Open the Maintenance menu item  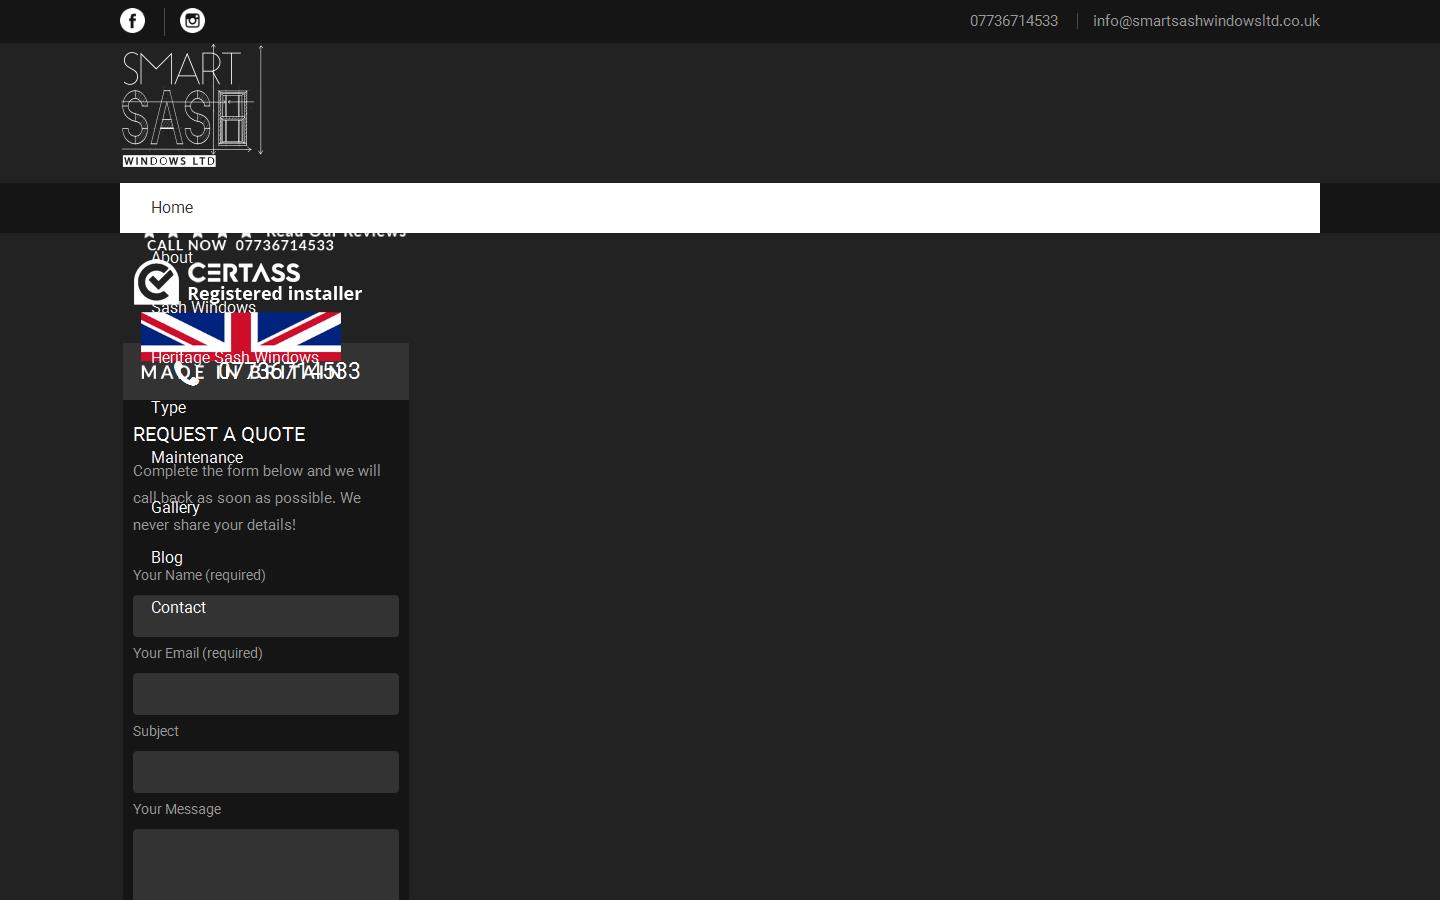[197, 458]
